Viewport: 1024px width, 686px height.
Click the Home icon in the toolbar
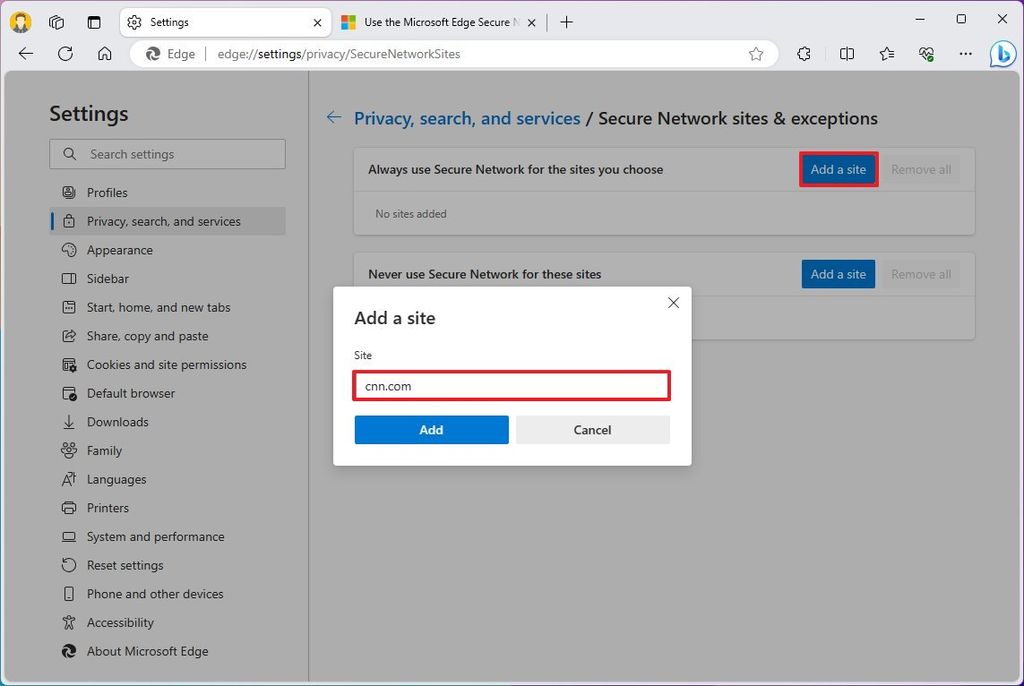(x=103, y=54)
